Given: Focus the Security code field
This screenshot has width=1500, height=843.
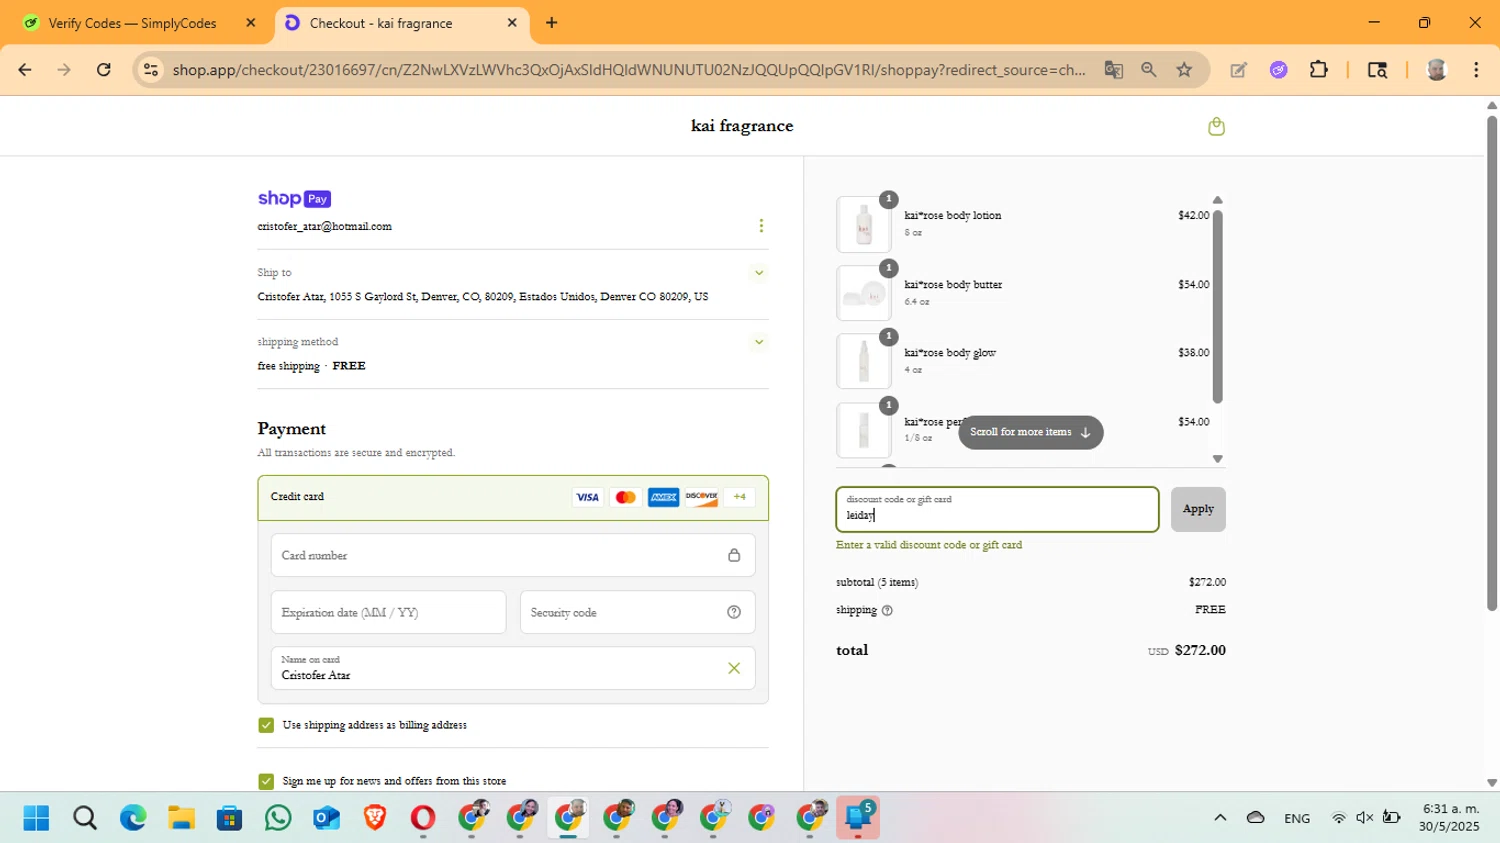Looking at the screenshot, I should click(x=637, y=612).
